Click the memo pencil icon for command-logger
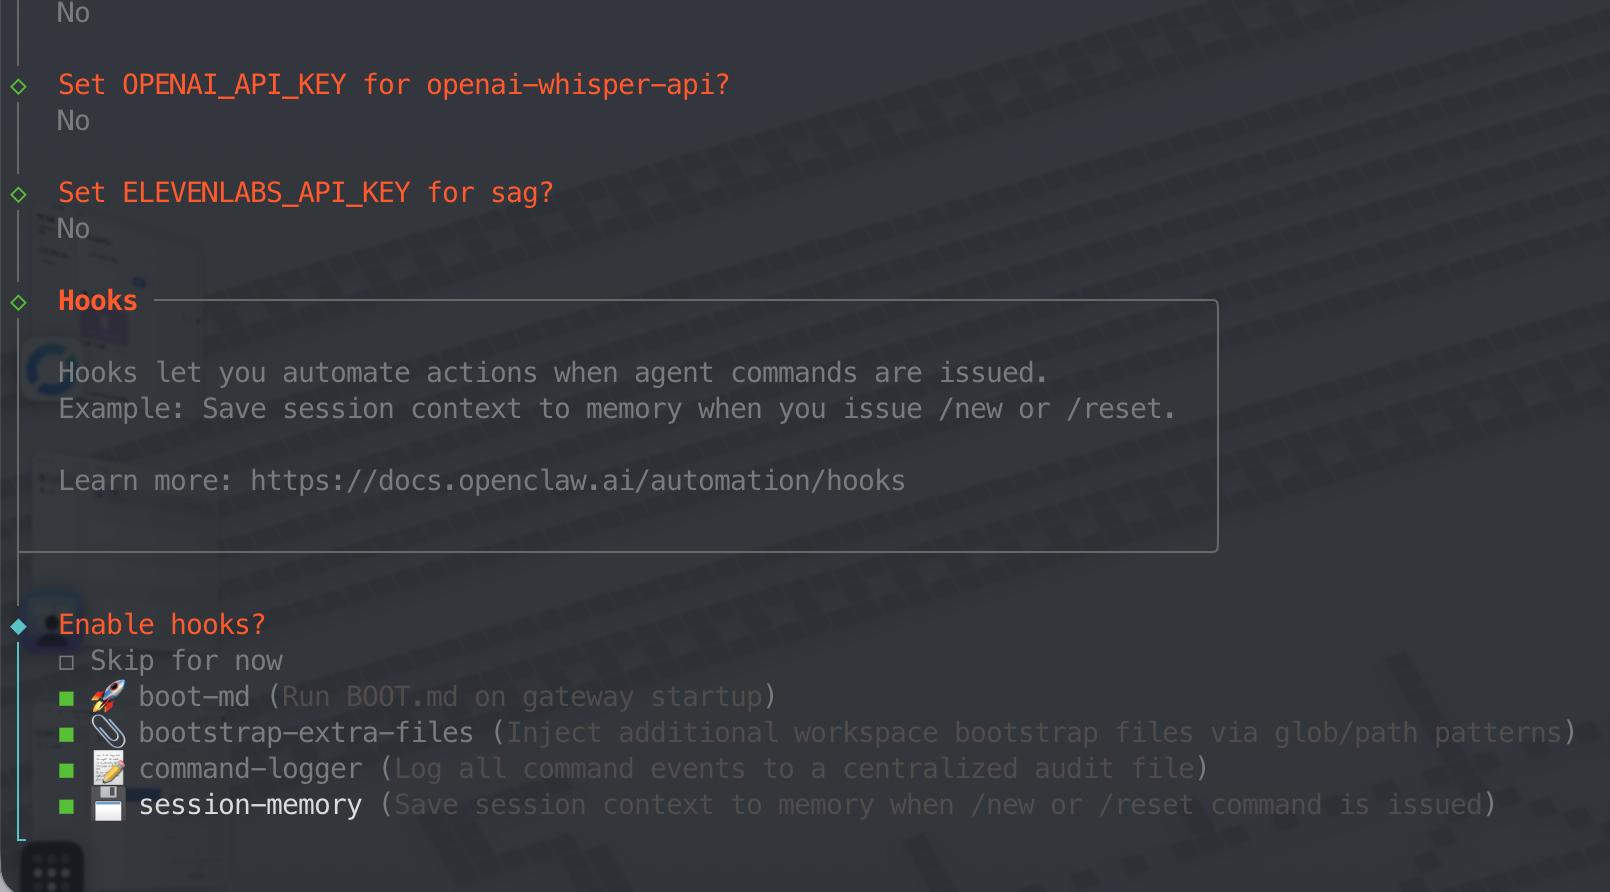The height and width of the screenshot is (892, 1610). 108,768
